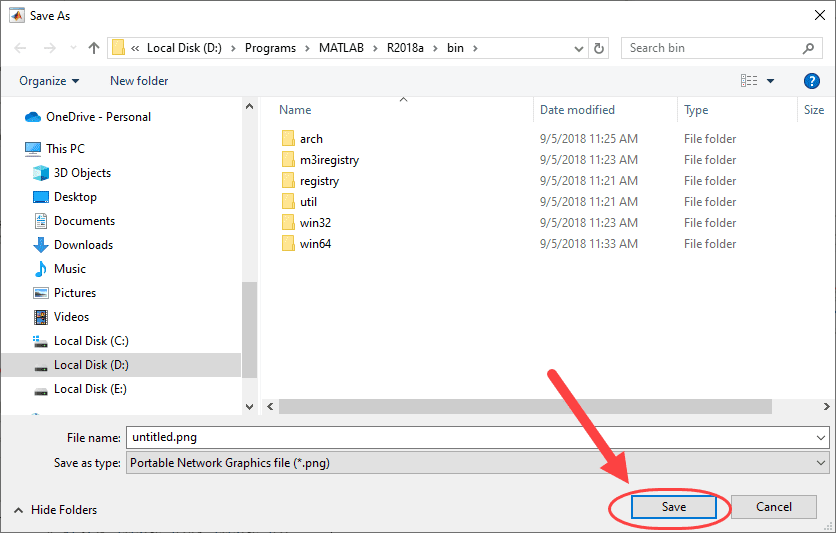Open the view options dropdown arrow
The height and width of the screenshot is (533, 836).
tap(770, 81)
